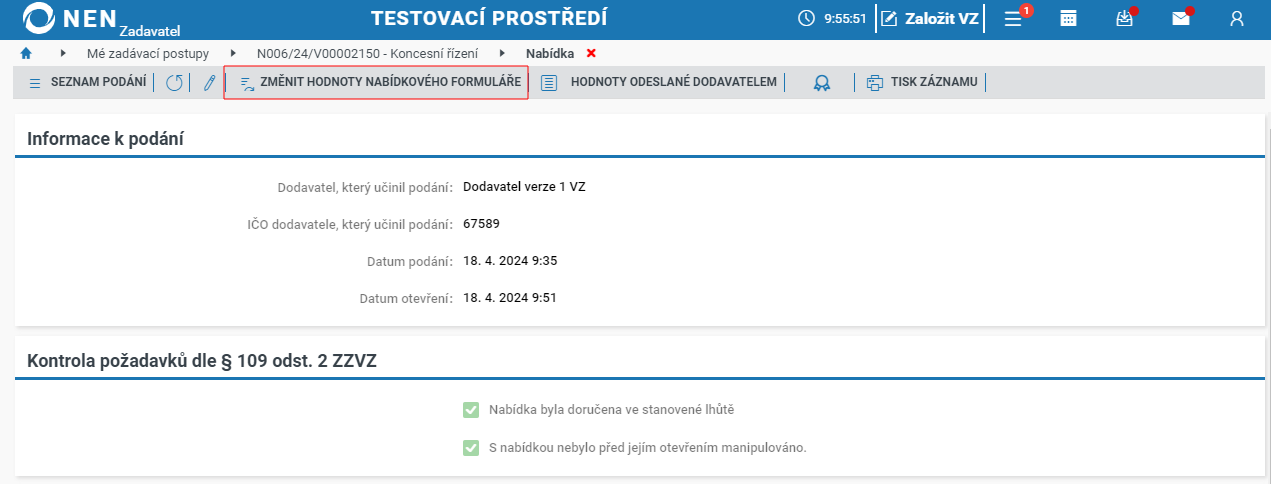1271x484 pixels.
Task: Expand arrow before 'Nabídka' breadcrumb
Action: click(502, 53)
